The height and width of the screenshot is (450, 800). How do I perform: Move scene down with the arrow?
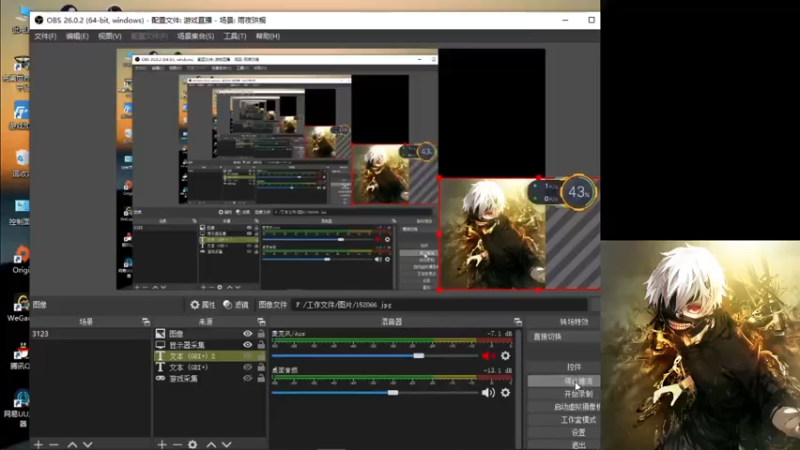tap(88, 444)
